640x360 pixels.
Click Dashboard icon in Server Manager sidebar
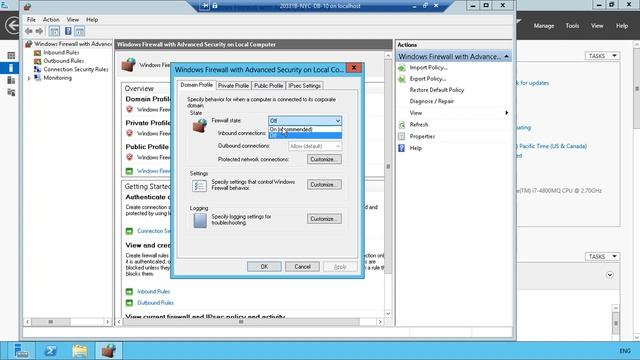click(x=11, y=56)
